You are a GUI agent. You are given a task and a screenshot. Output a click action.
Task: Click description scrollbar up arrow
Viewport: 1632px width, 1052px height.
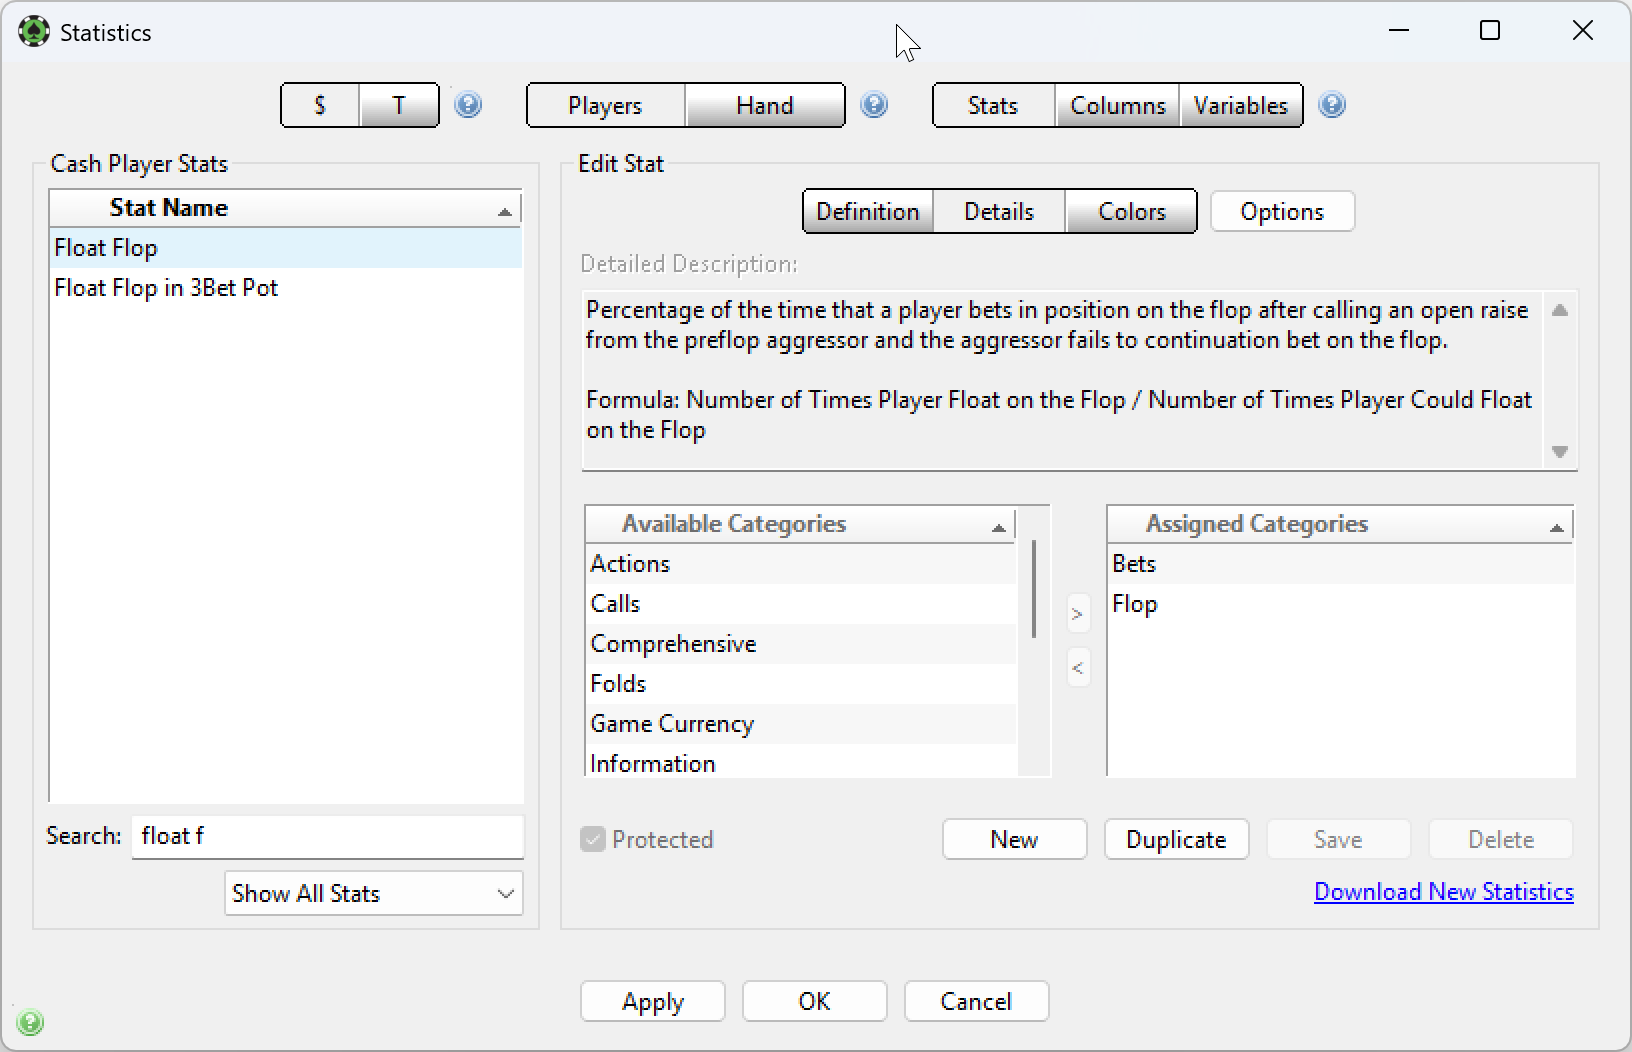pyautogui.click(x=1560, y=310)
